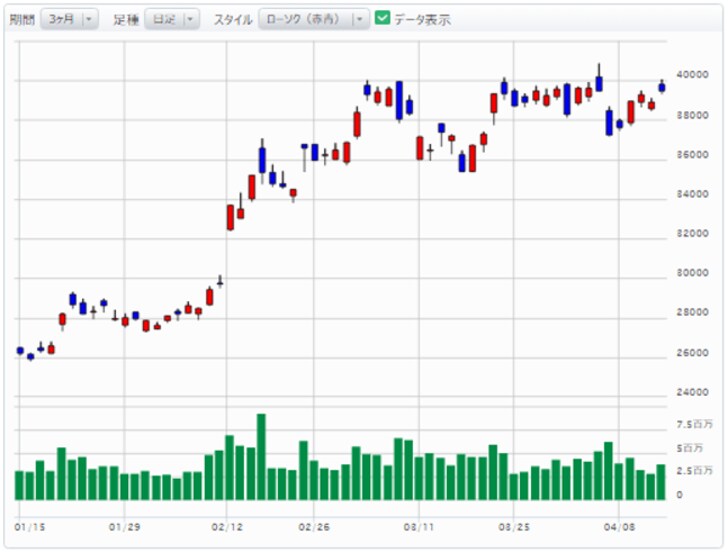Click the 24000 price axis label

(690, 392)
